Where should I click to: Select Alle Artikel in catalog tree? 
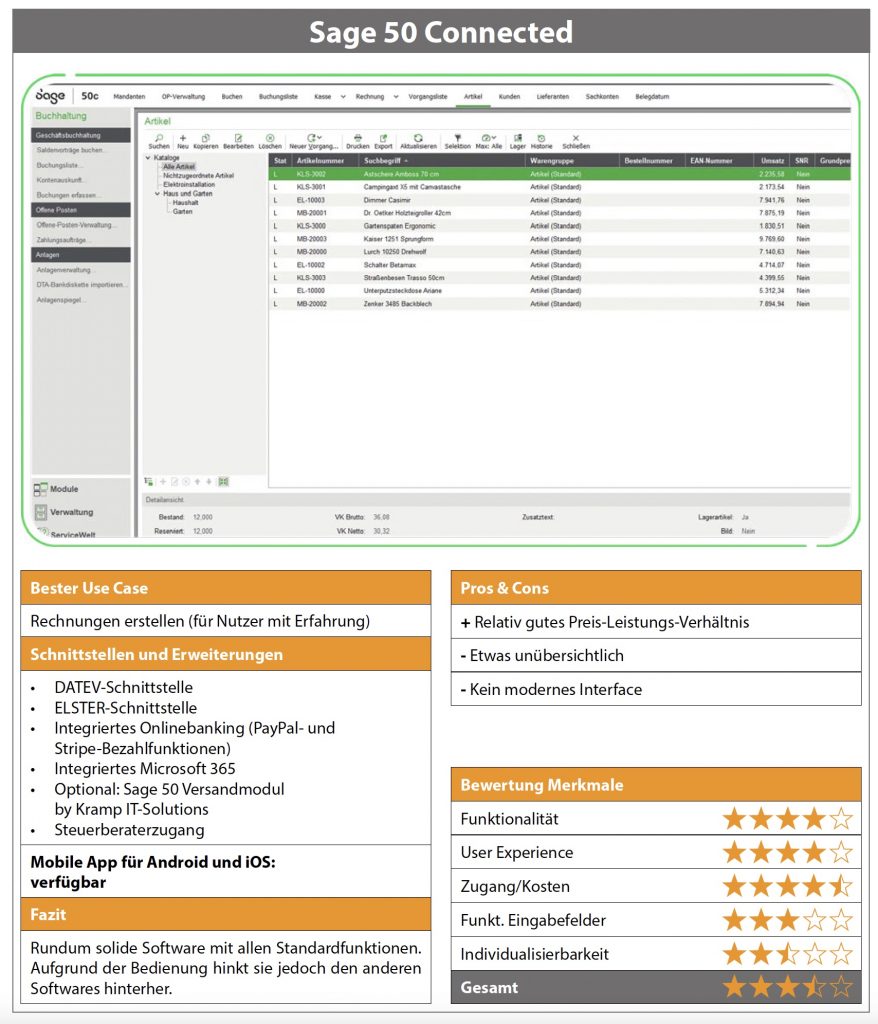179,167
